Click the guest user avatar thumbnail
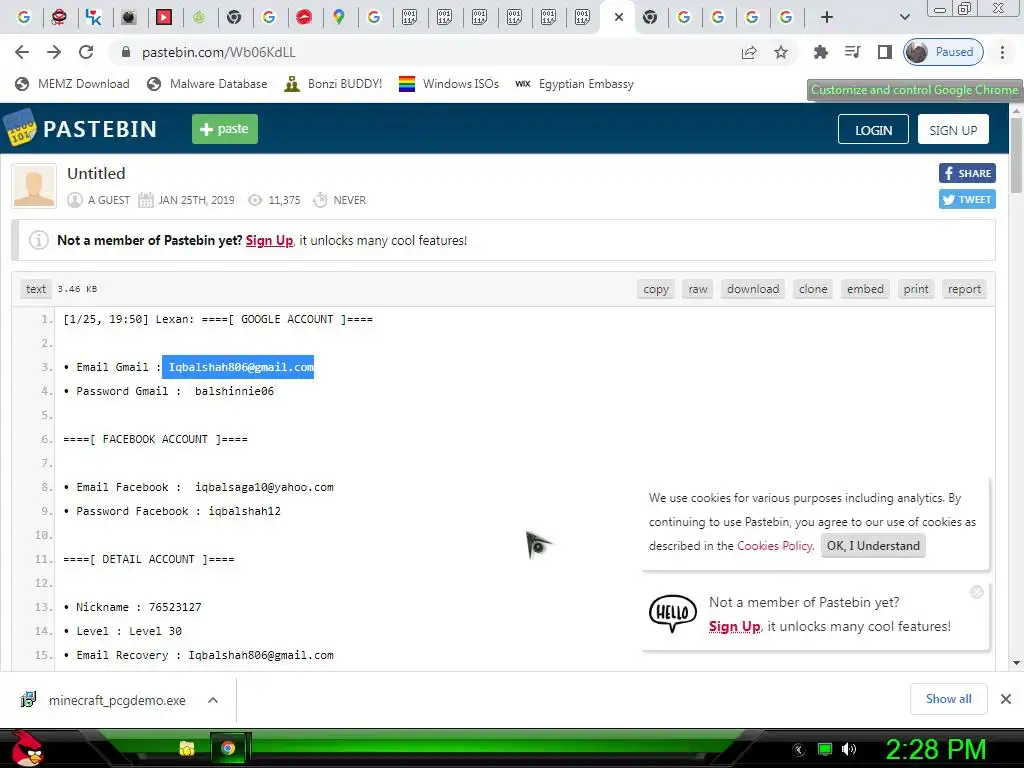 pyautogui.click(x=34, y=186)
